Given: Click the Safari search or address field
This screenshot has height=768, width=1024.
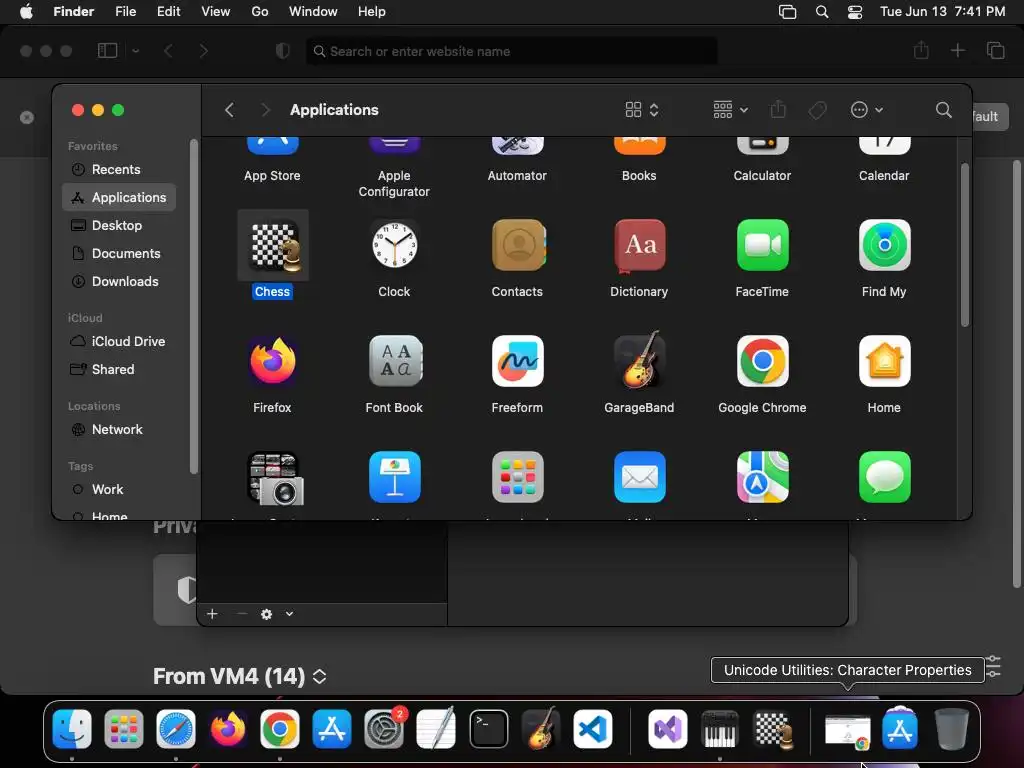Looking at the screenshot, I should click(512, 51).
